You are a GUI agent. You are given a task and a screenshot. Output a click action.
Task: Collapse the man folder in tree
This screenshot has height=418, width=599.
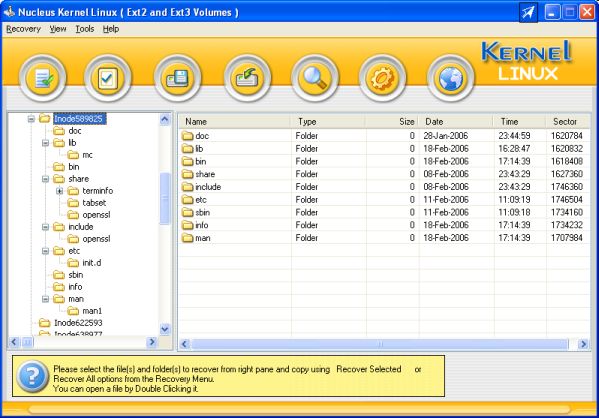[x=45, y=299]
